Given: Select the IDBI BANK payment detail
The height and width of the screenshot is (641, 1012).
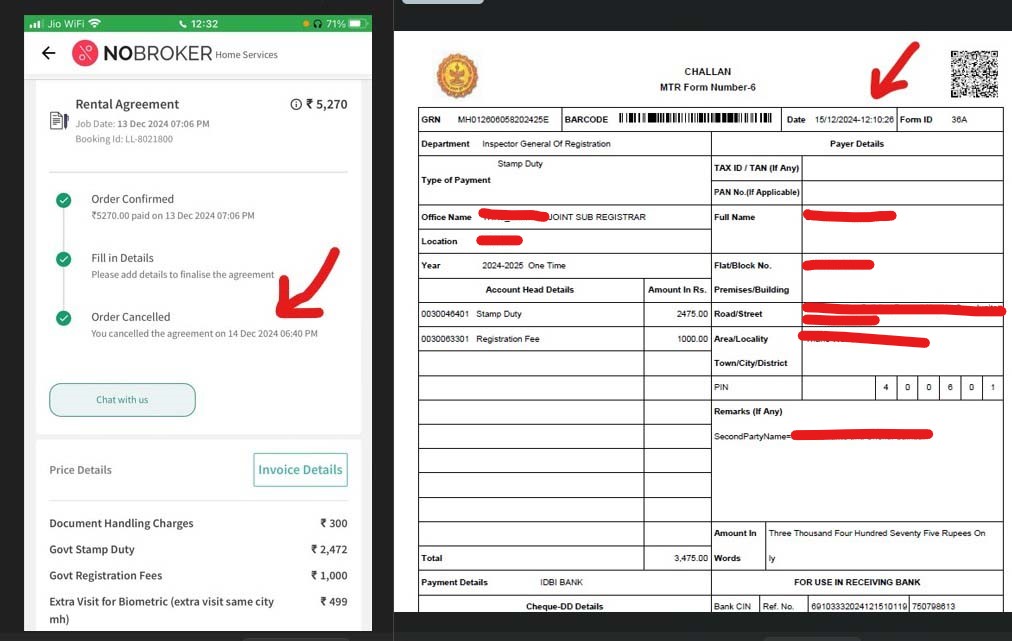Looking at the screenshot, I should pos(562,582).
